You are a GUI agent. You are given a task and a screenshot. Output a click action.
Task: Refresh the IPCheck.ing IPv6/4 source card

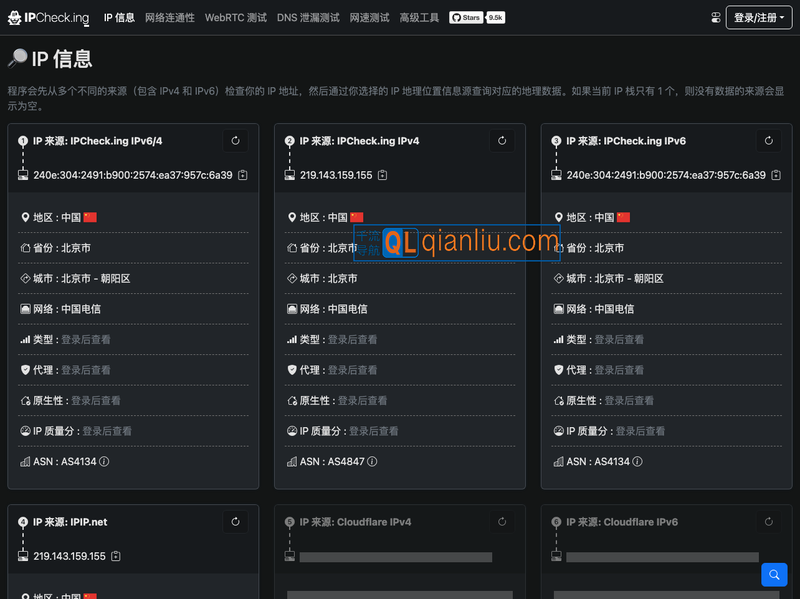(x=235, y=142)
